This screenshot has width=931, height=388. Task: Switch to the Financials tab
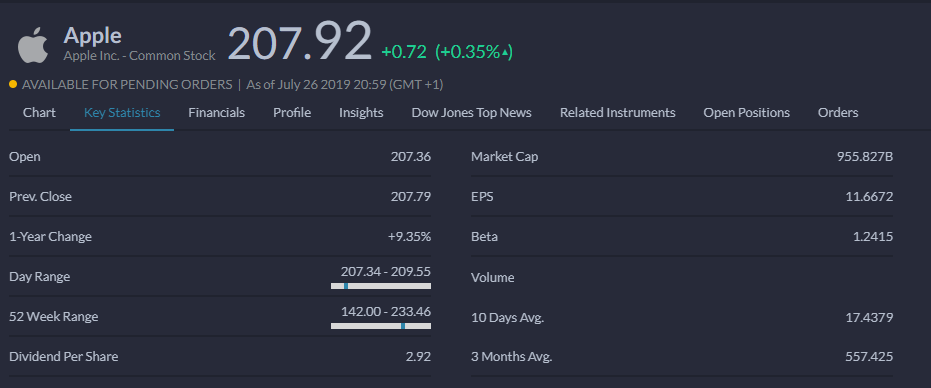pyautogui.click(x=217, y=112)
